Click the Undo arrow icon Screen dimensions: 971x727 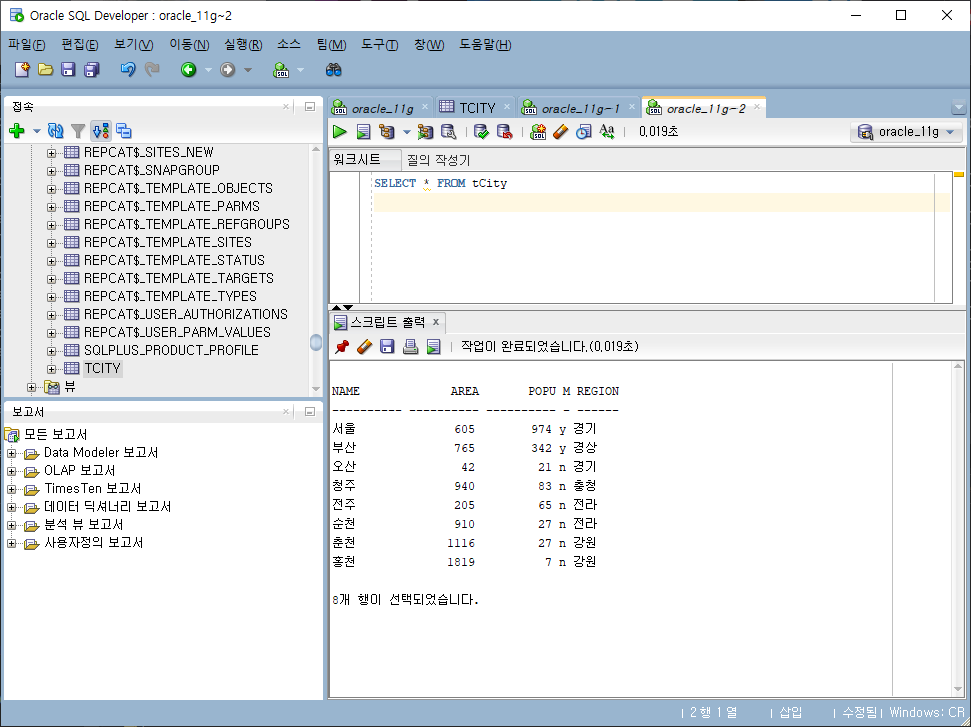pyautogui.click(x=128, y=69)
